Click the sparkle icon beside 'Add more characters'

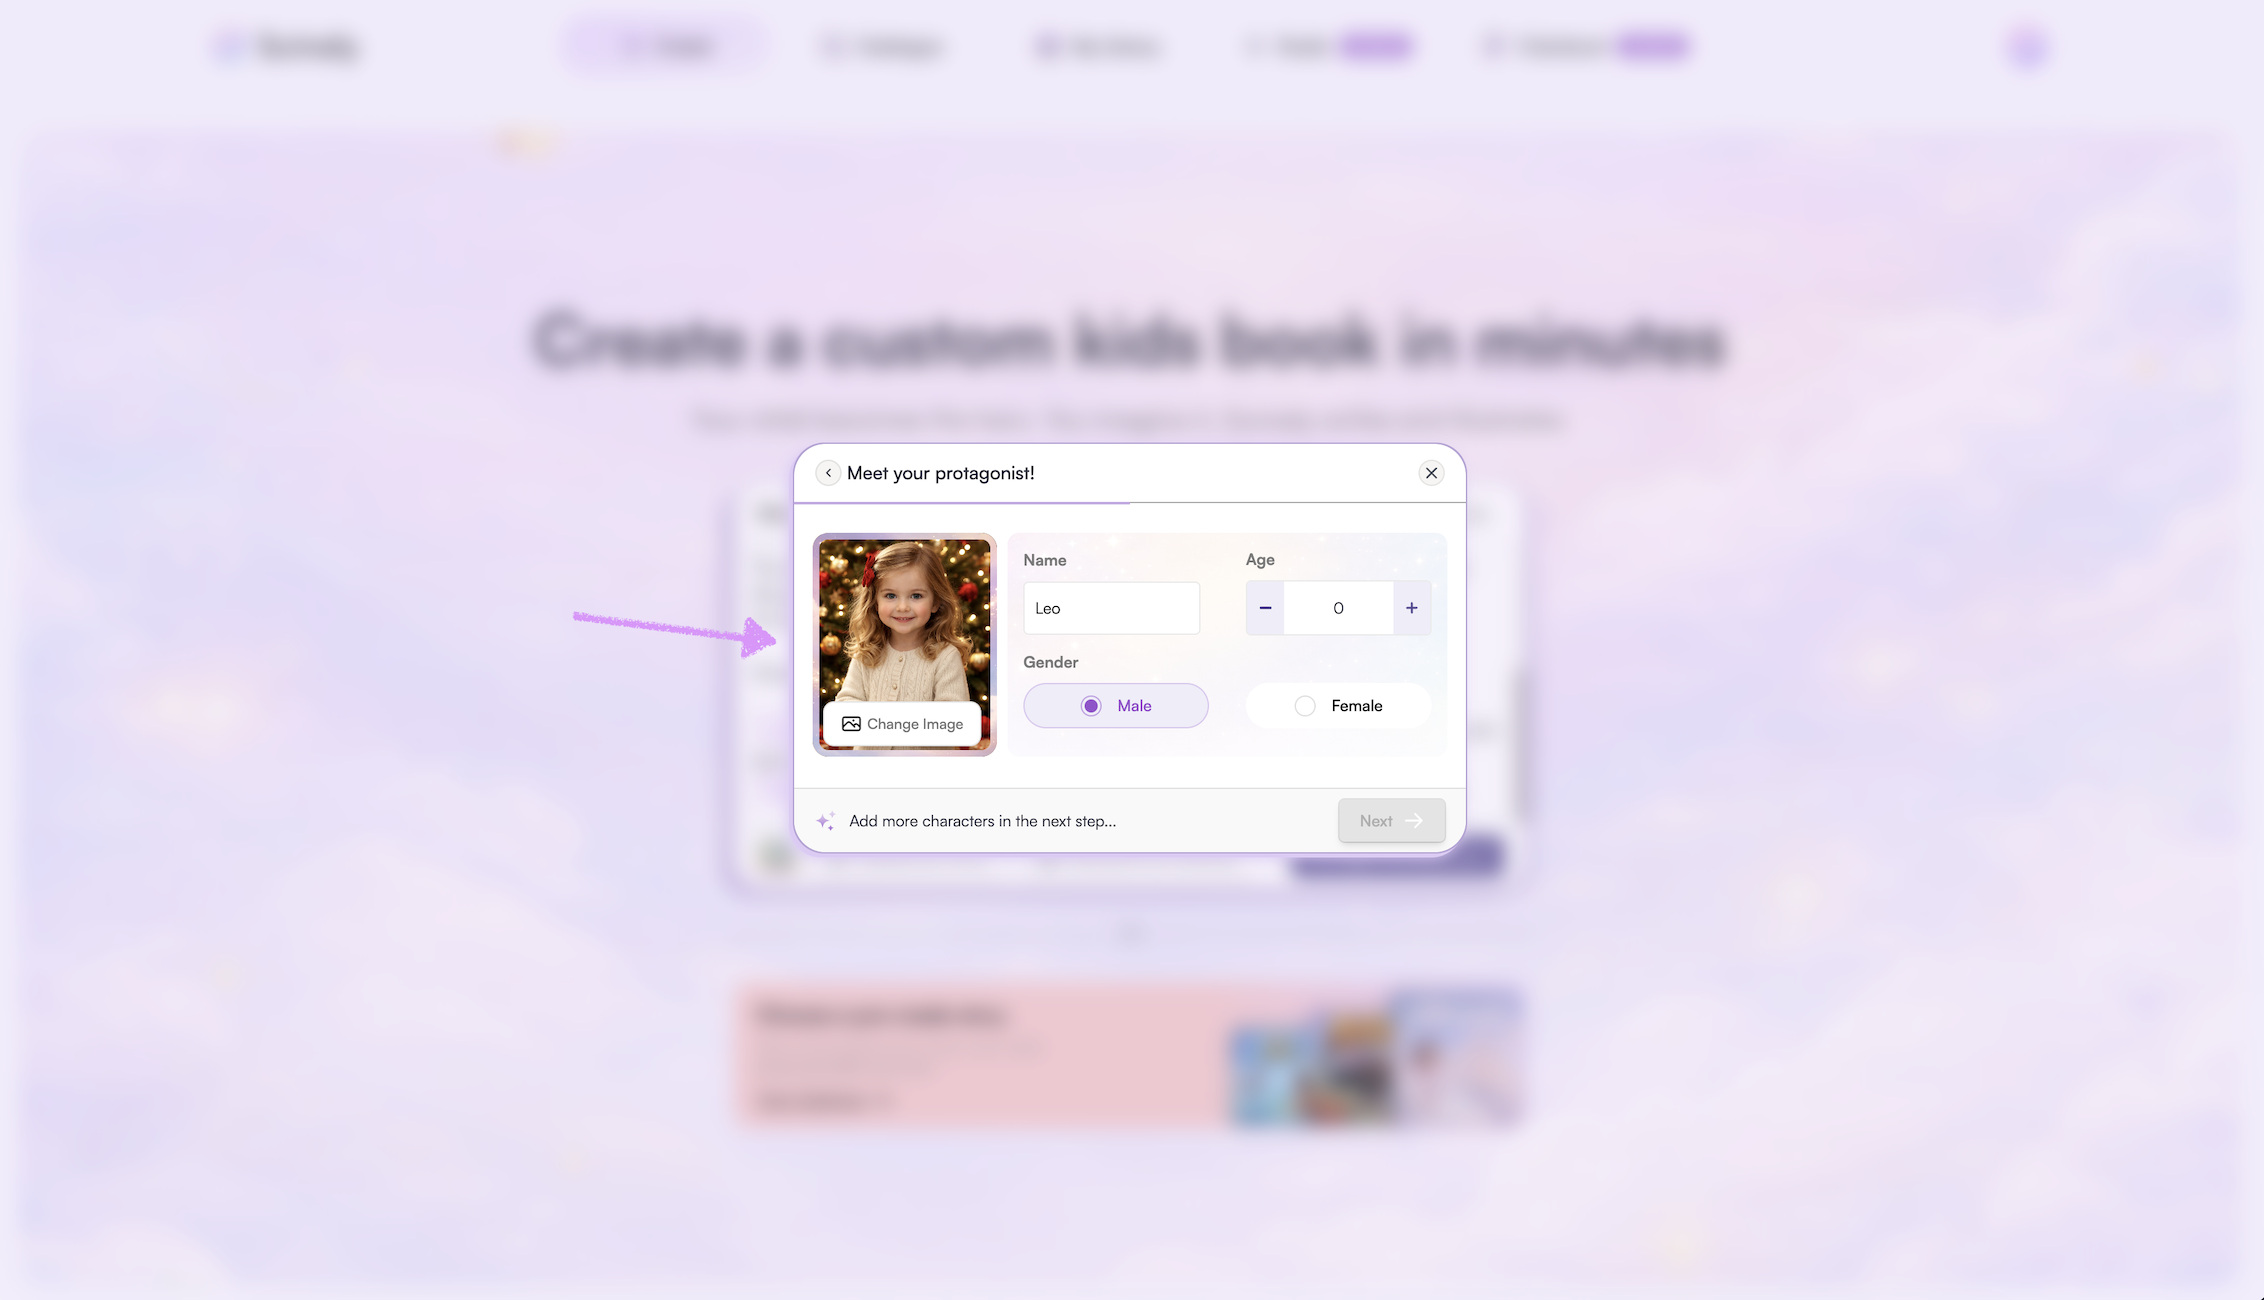point(825,821)
